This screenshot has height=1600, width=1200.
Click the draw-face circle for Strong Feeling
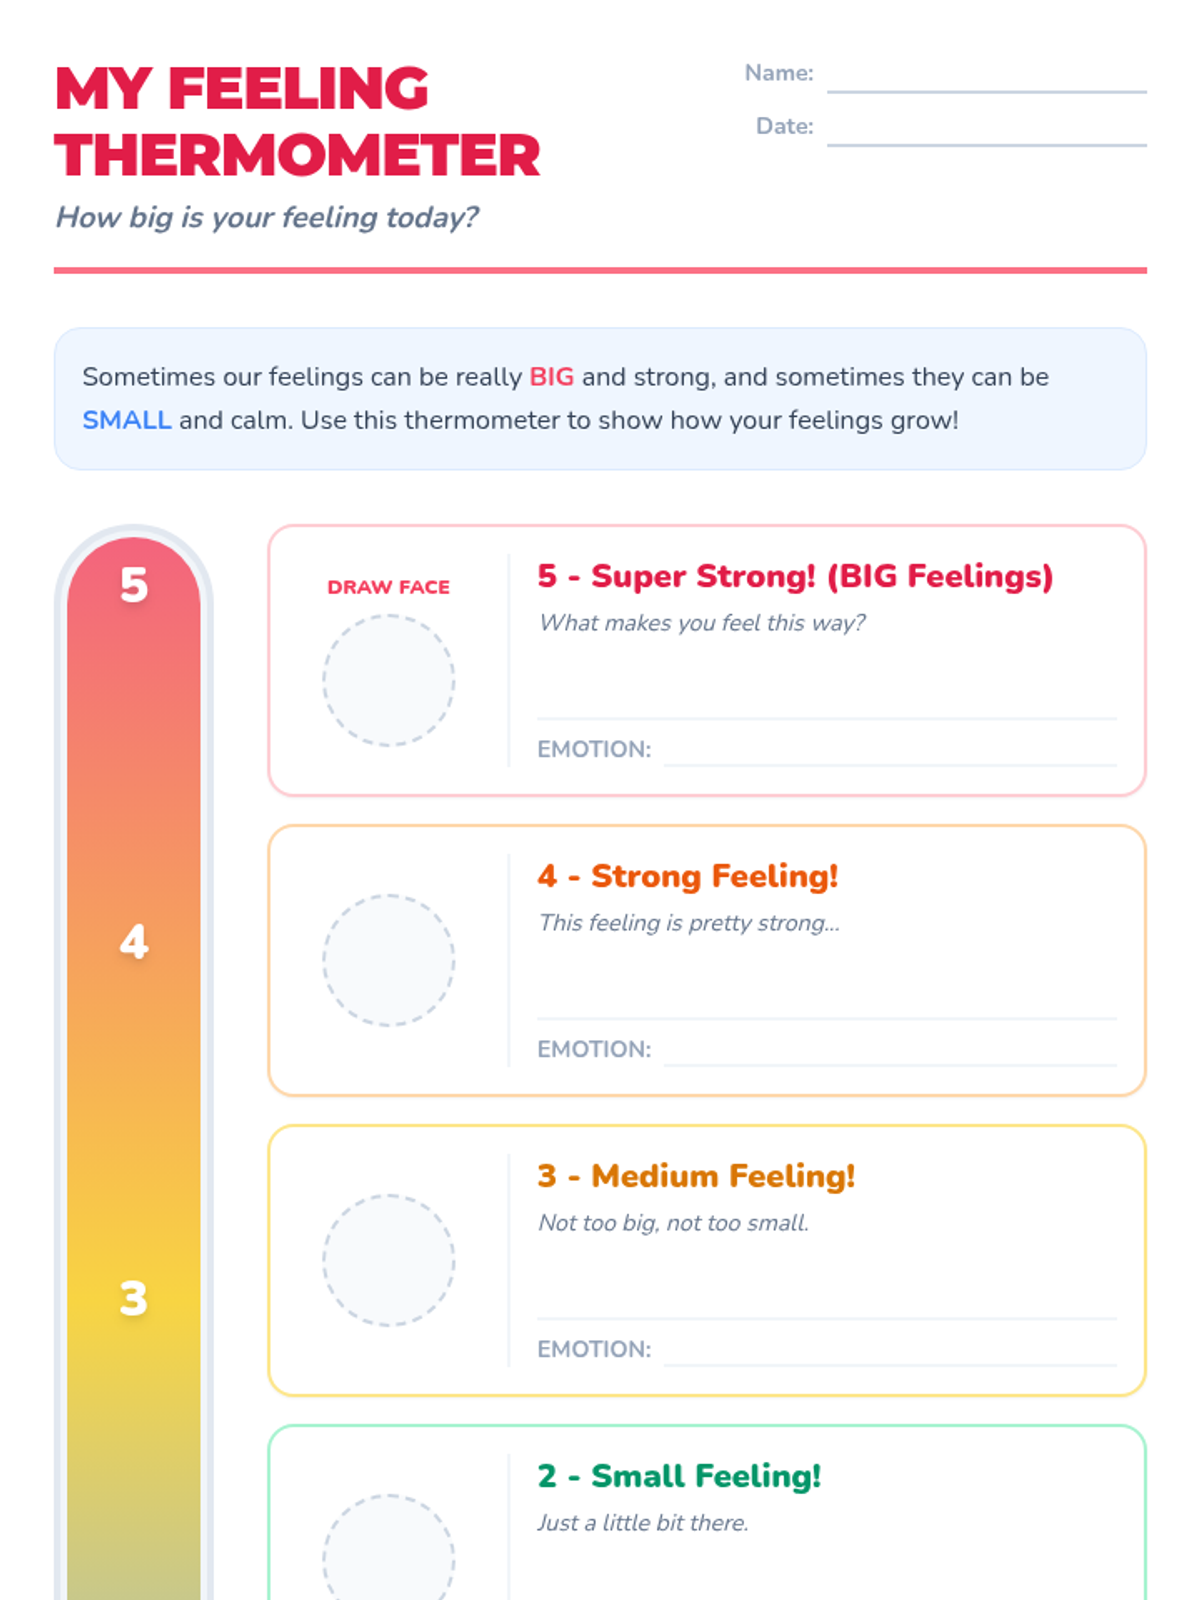tap(389, 960)
